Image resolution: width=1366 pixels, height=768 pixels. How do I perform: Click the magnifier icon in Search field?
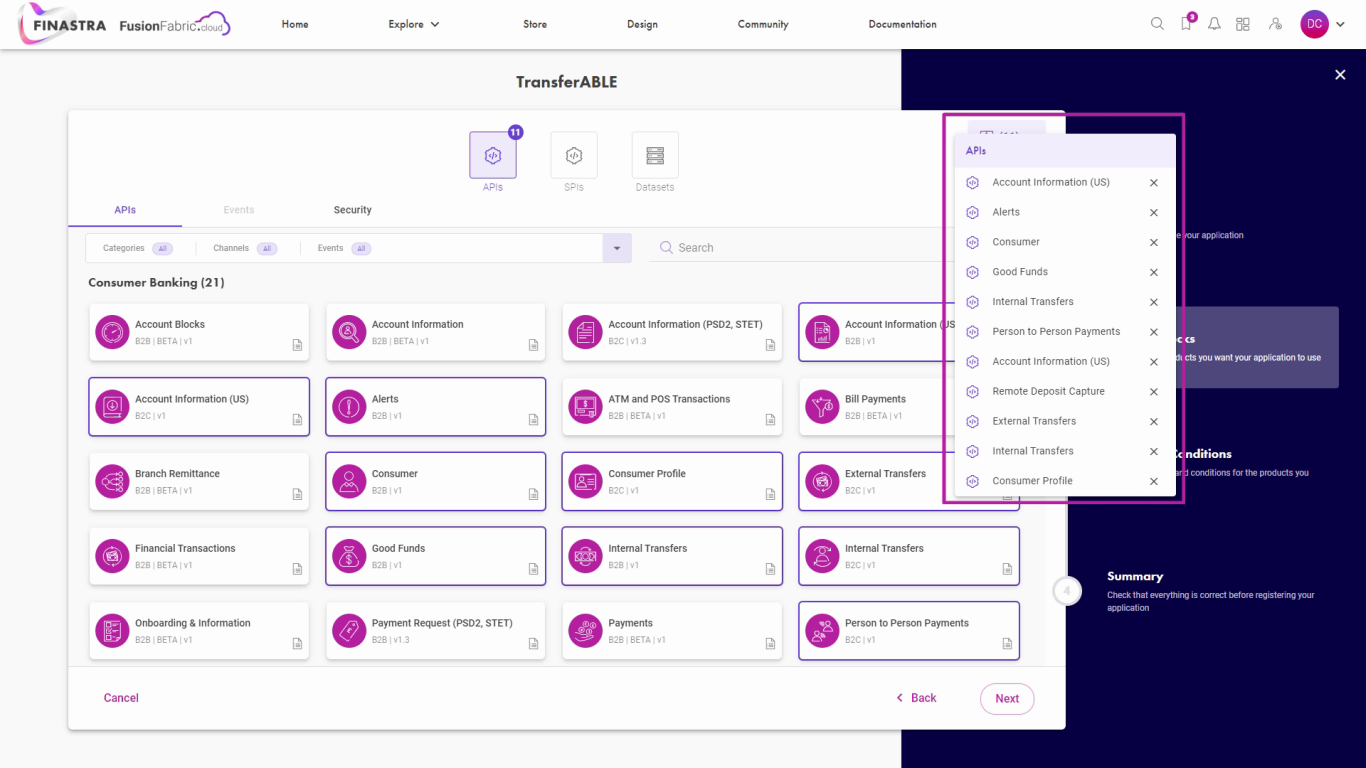[666, 247]
